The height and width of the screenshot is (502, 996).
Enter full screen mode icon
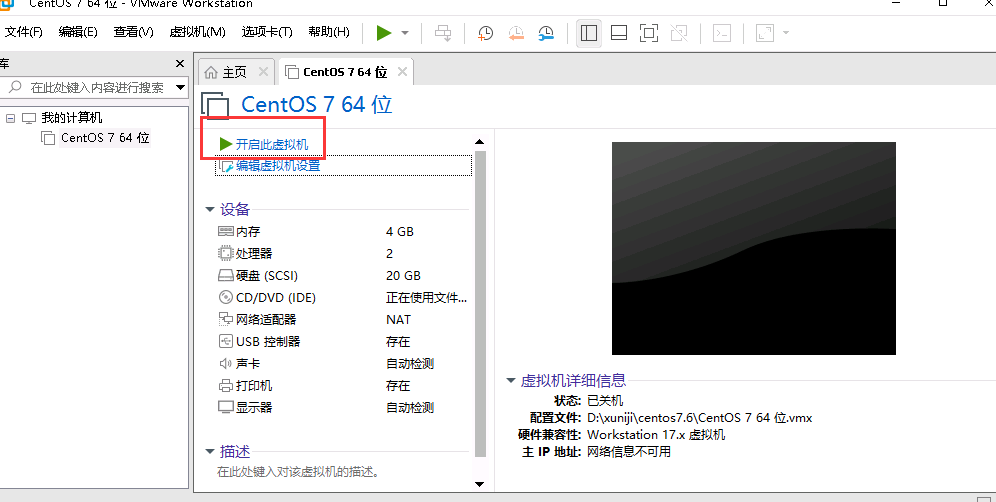[x=649, y=33]
